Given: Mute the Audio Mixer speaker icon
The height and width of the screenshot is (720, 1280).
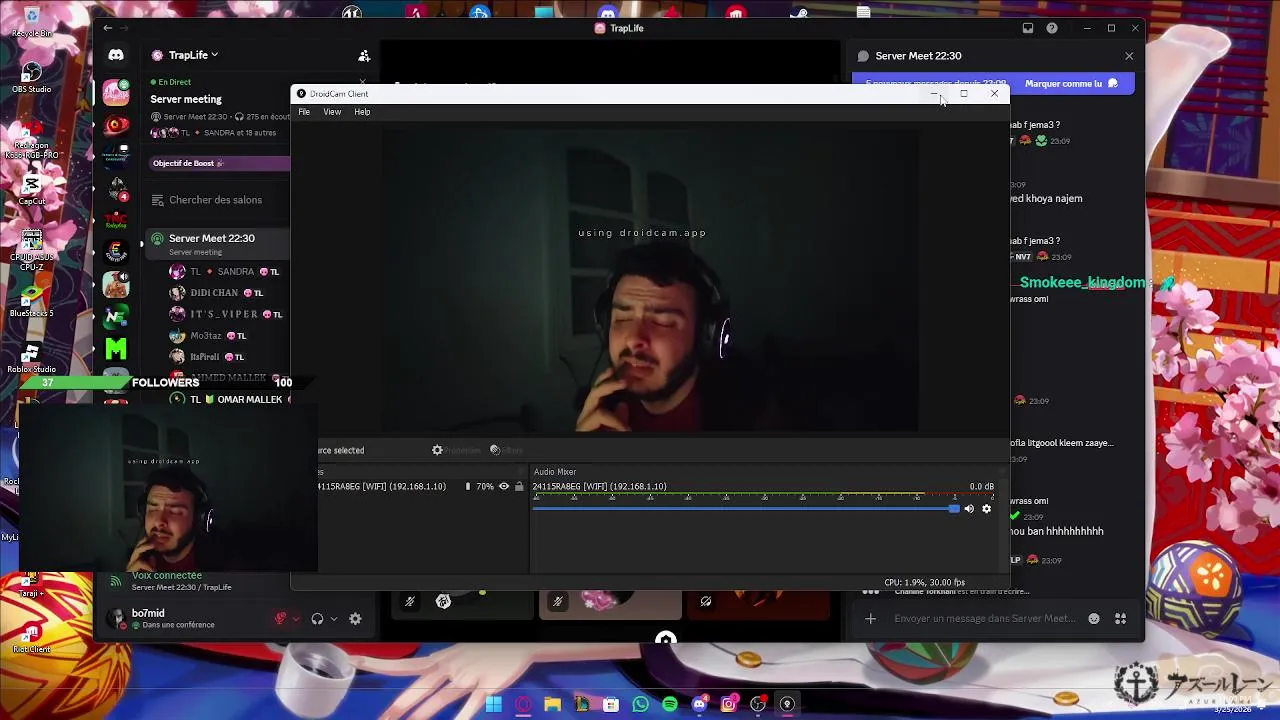Looking at the screenshot, I should 969,509.
